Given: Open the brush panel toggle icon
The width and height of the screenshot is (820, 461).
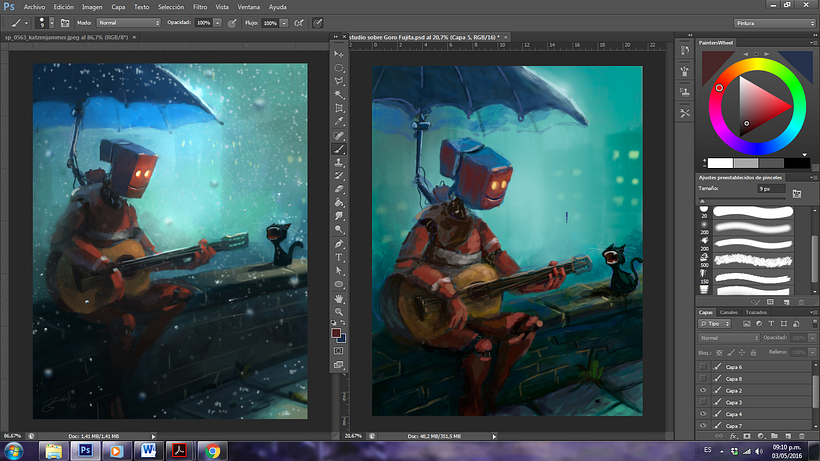Looking at the screenshot, I should 65,23.
